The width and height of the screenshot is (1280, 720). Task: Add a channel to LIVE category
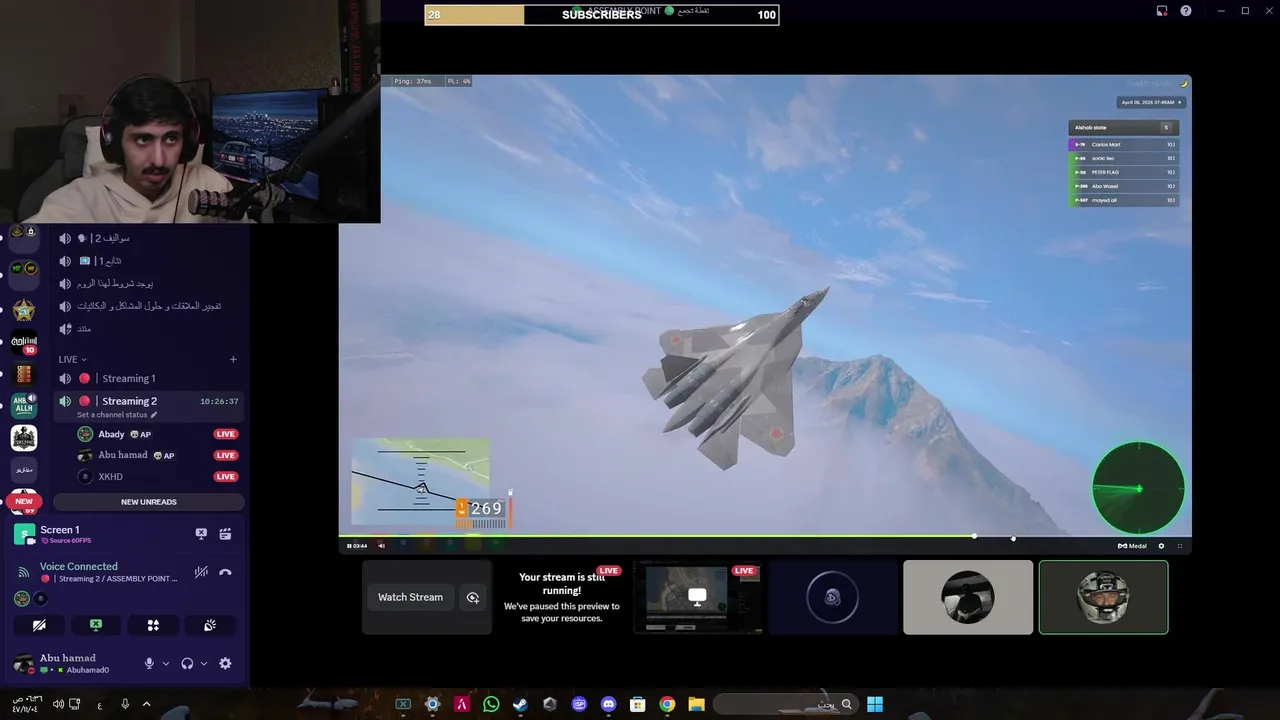(233, 359)
